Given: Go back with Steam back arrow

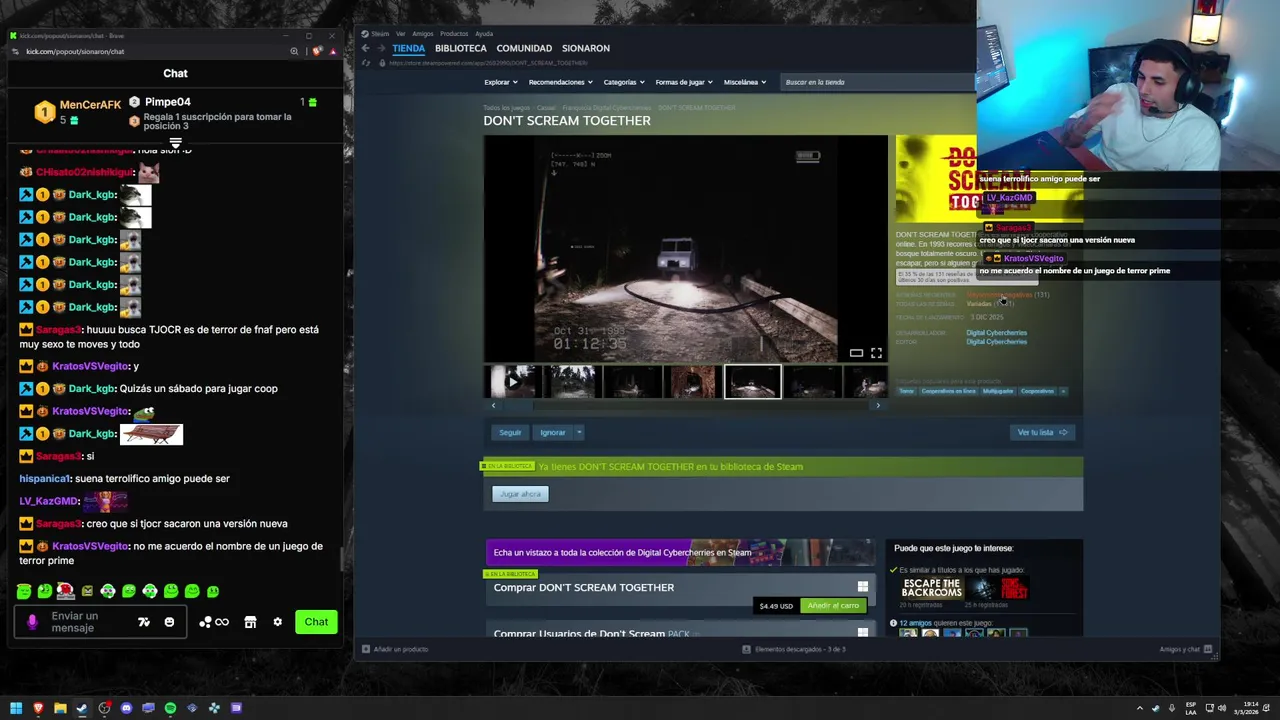Looking at the screenshot, I should [365, 48].
